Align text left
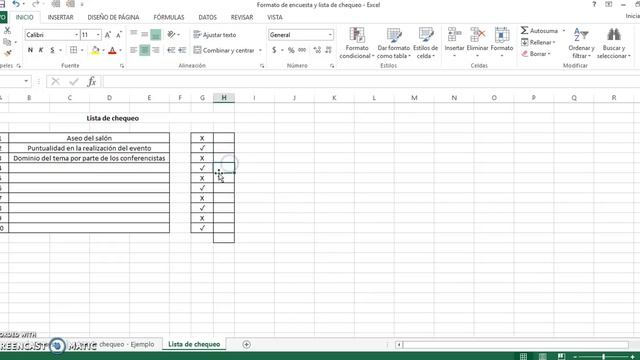The width and height of the screenshot is (640, 360). click(133, 50)
